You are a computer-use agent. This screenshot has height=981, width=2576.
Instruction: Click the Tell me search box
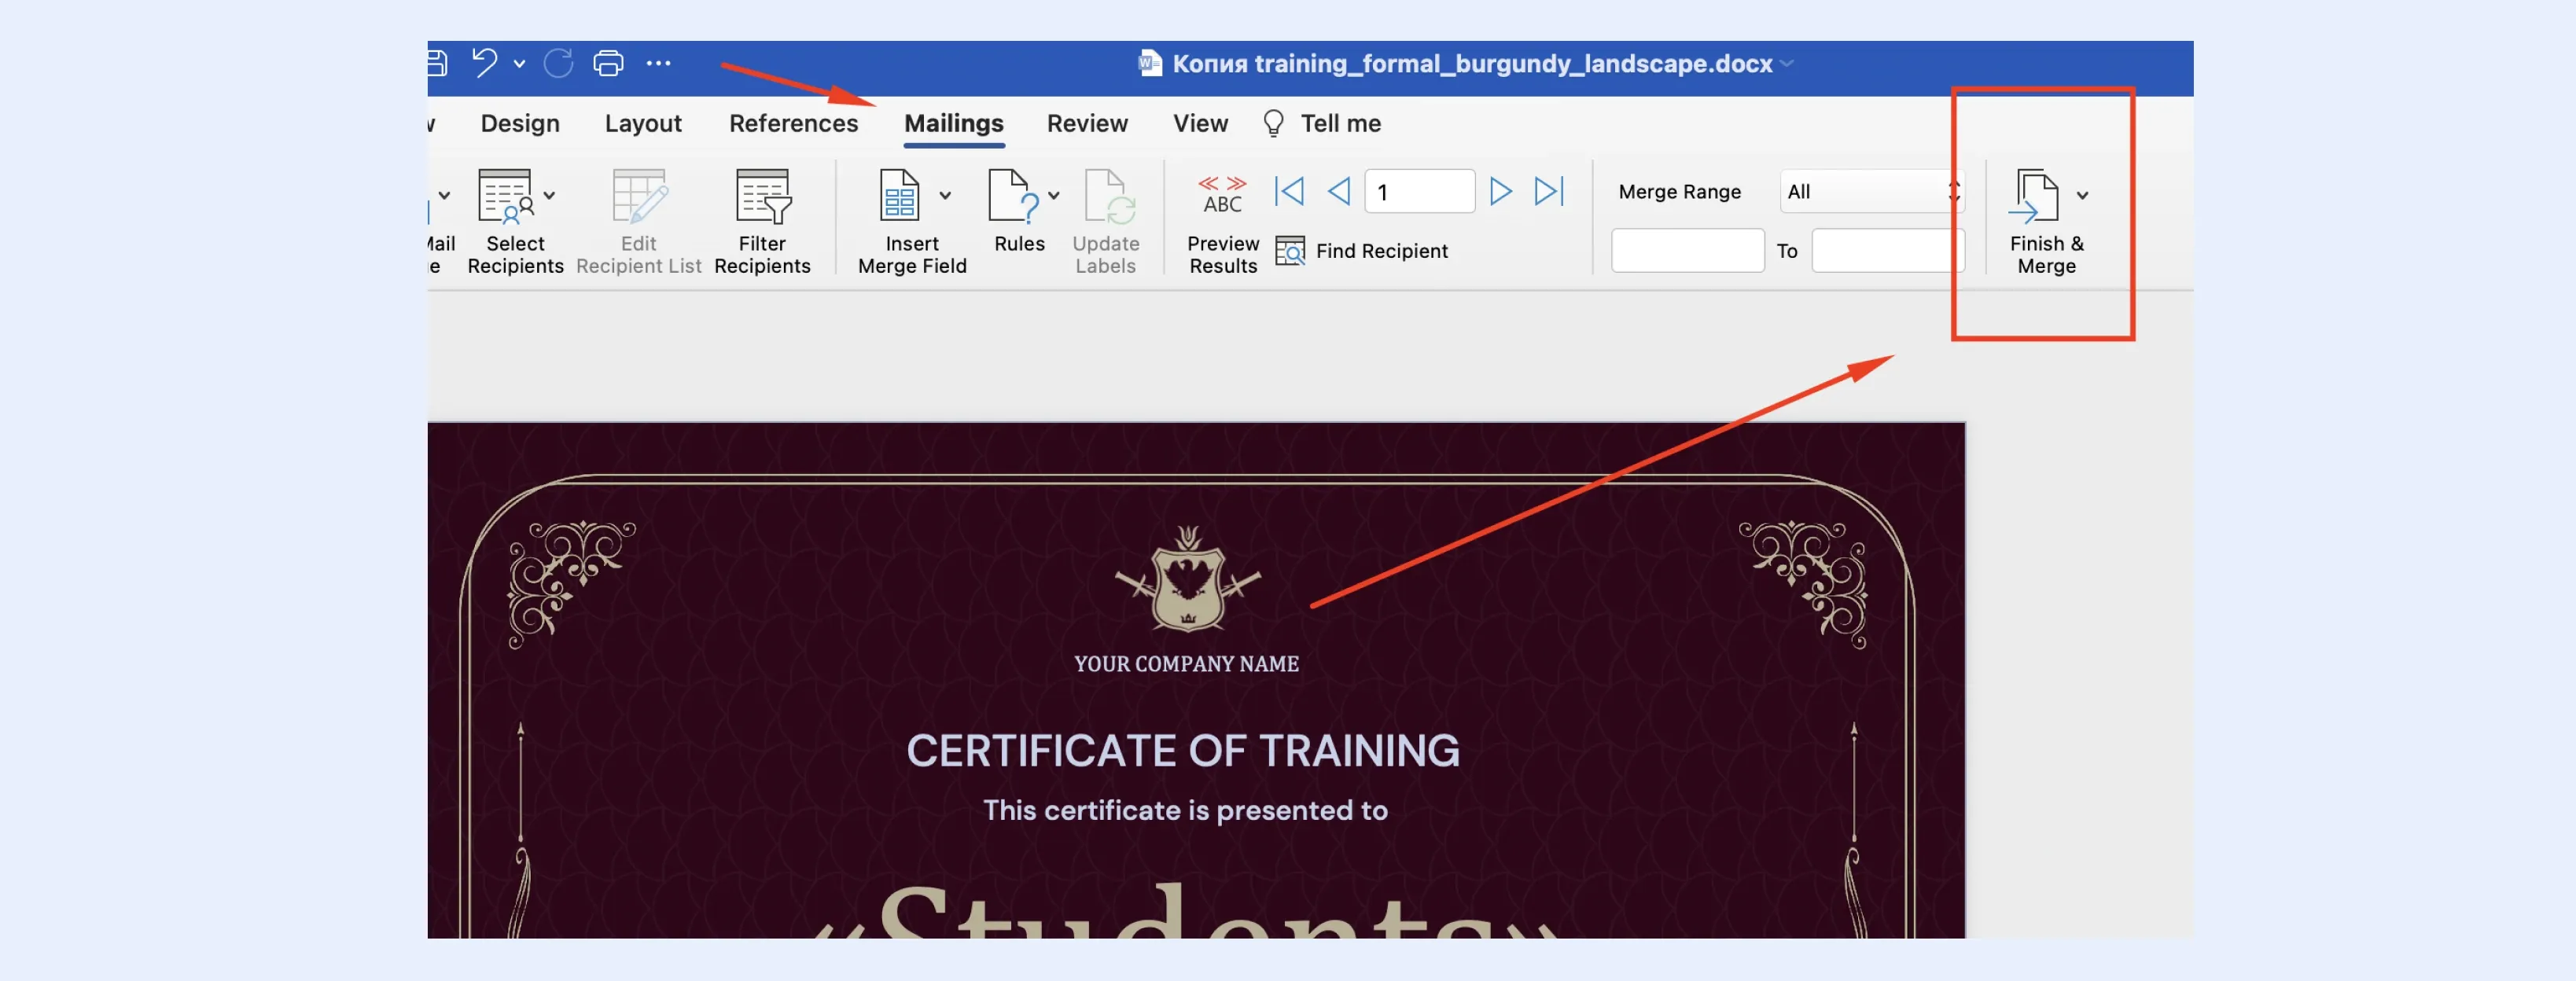tap(1323, 123)
